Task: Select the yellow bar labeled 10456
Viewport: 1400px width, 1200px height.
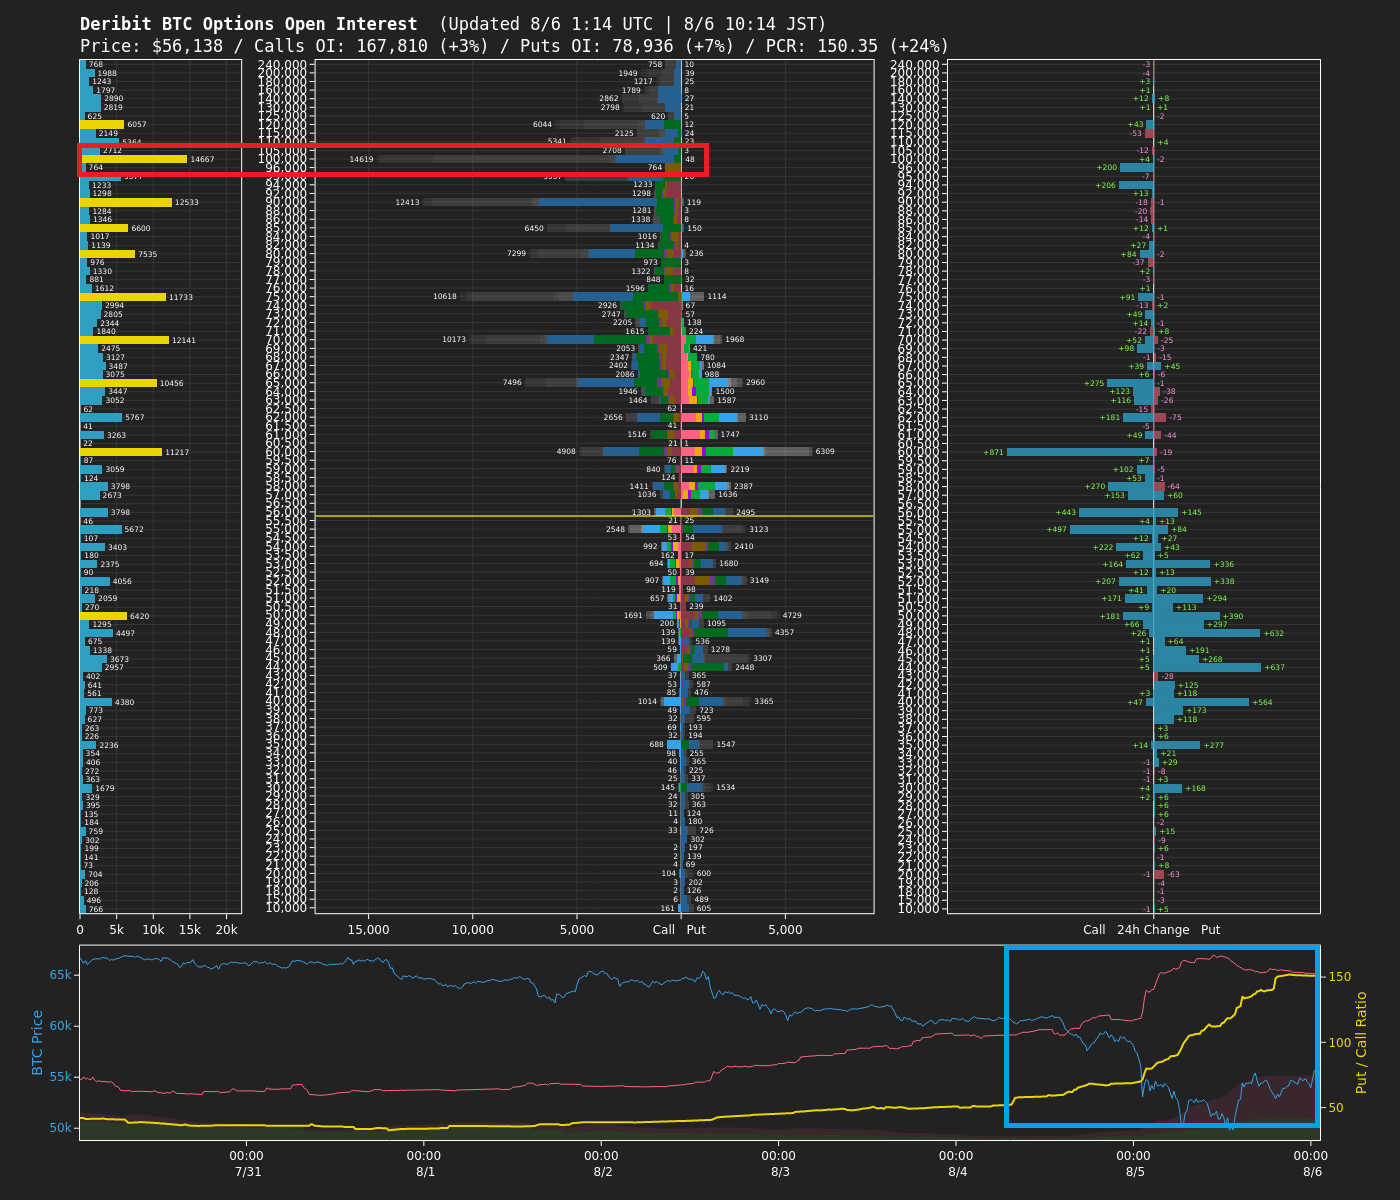Action: tap(118, 383)
